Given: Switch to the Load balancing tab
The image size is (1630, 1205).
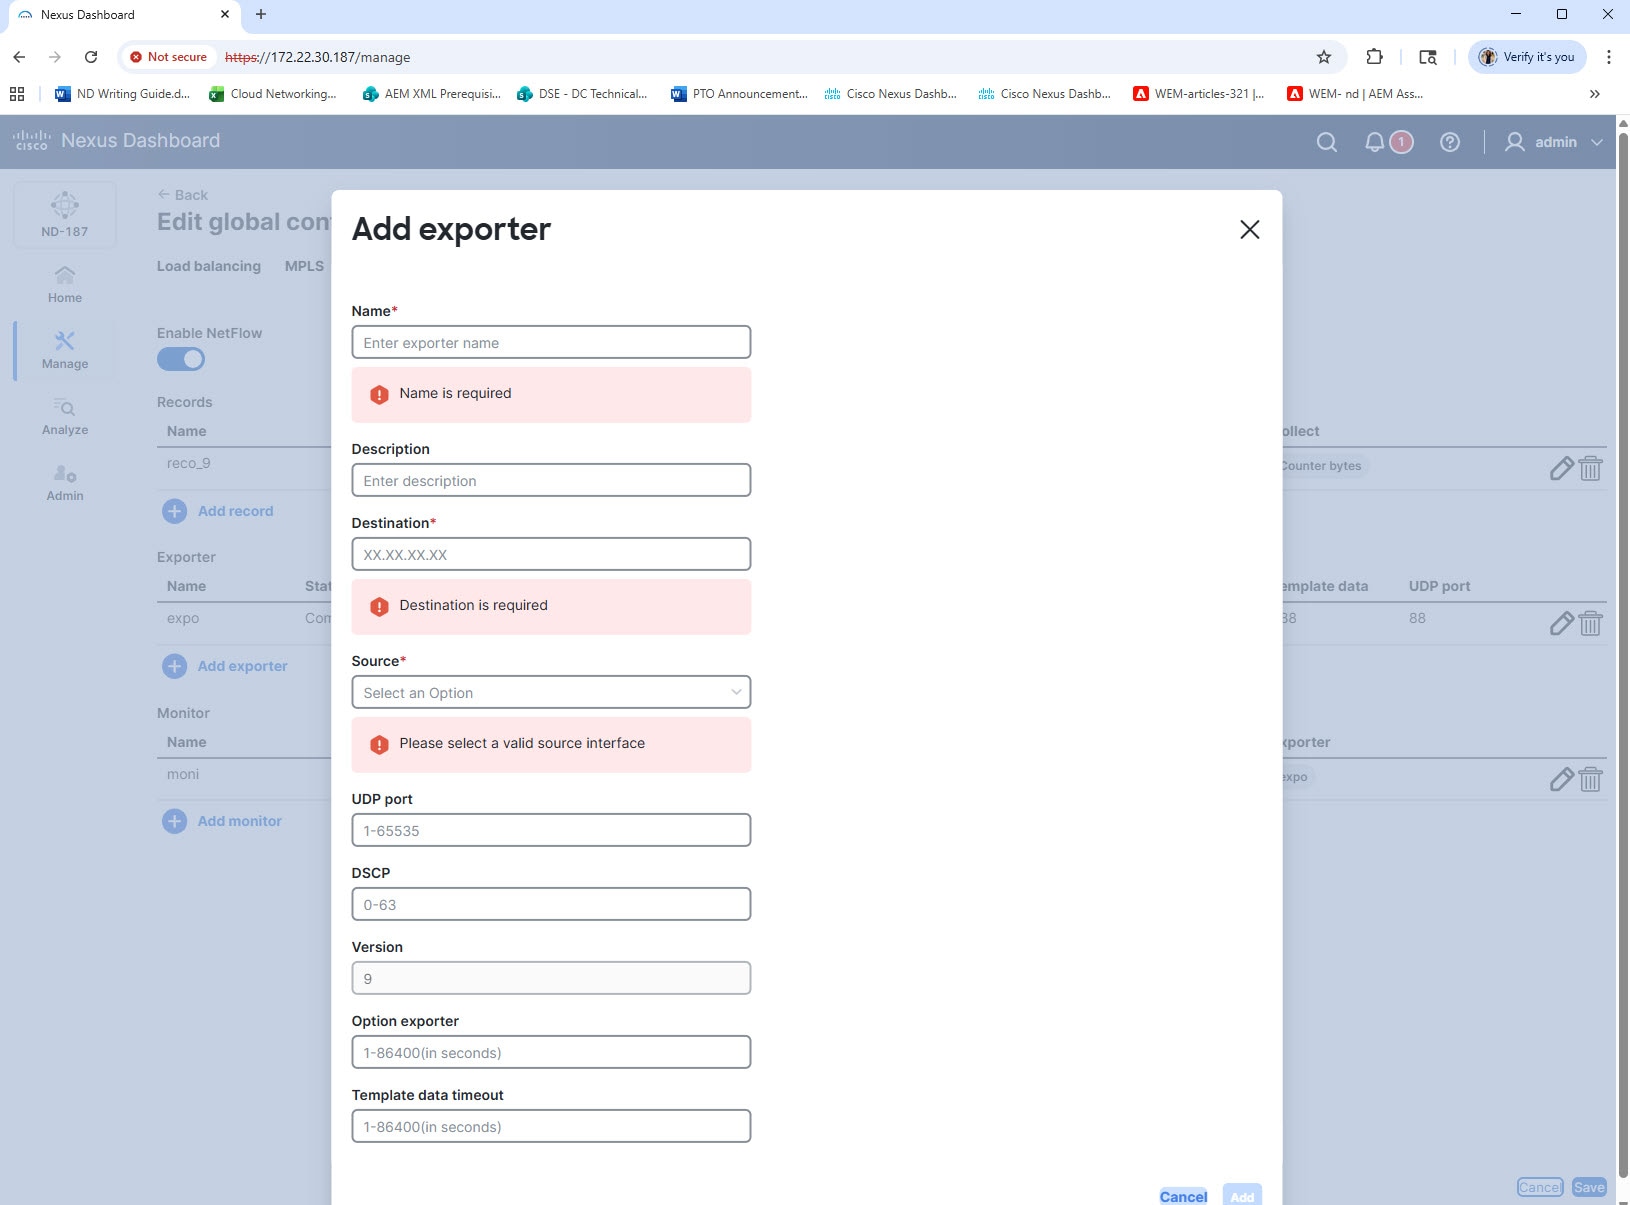Looking at the screenshot, I should click(x=208, y=266).
